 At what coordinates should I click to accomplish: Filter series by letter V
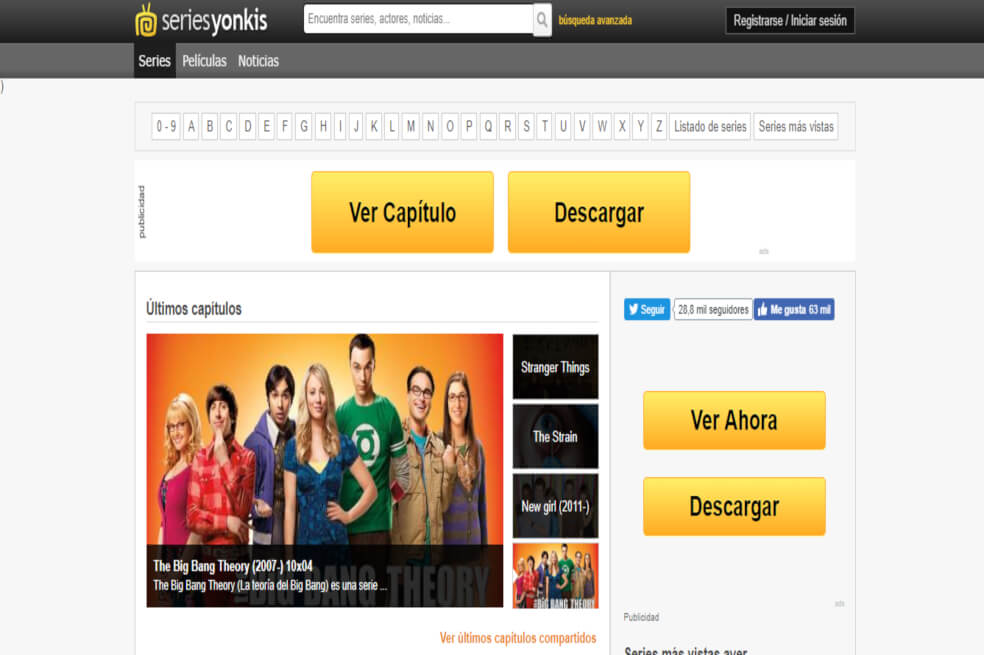582,127
